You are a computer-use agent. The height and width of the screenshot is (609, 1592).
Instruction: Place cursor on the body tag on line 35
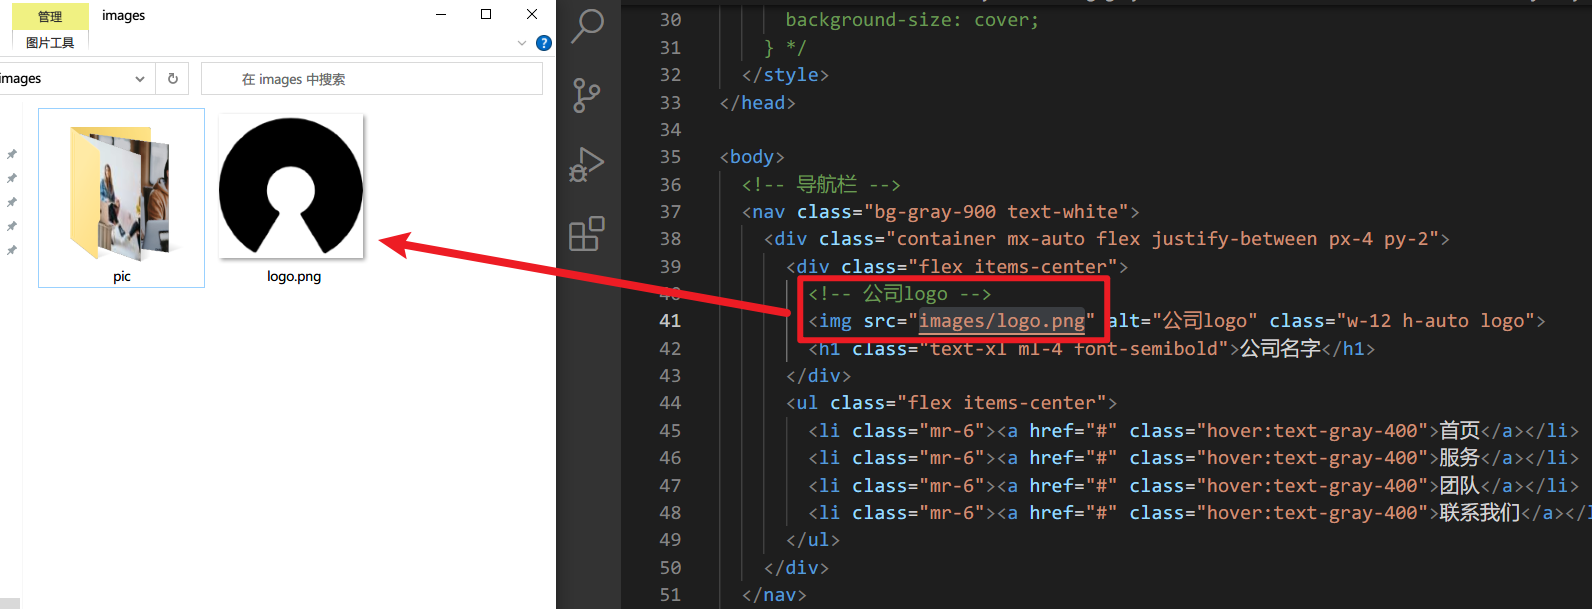pos(751,157)
